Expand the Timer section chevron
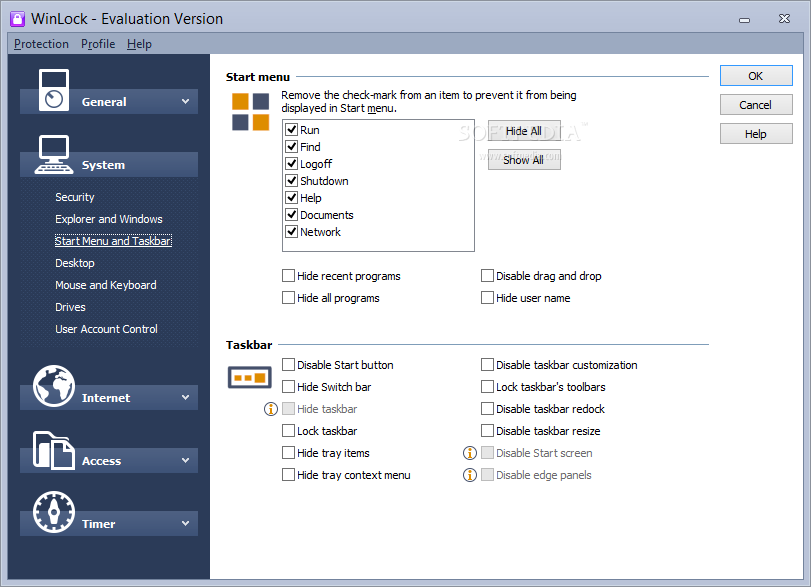The height and width of the screenshot is (587, 811). [186, 523]
